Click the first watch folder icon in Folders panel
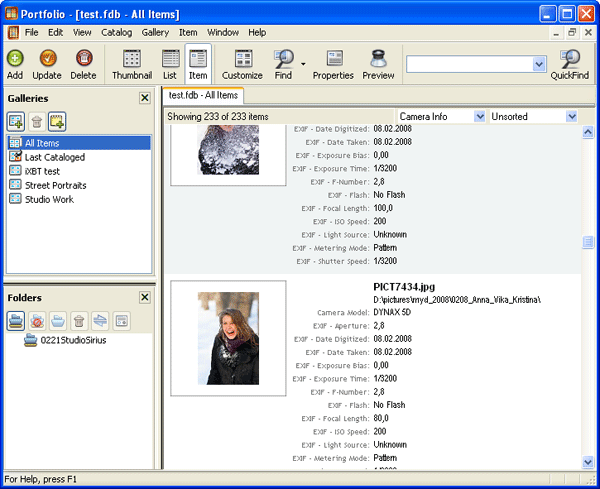Image resolution: width=600 pixels, height=489 pixels. pyautogui.click(x=16, y=321)
